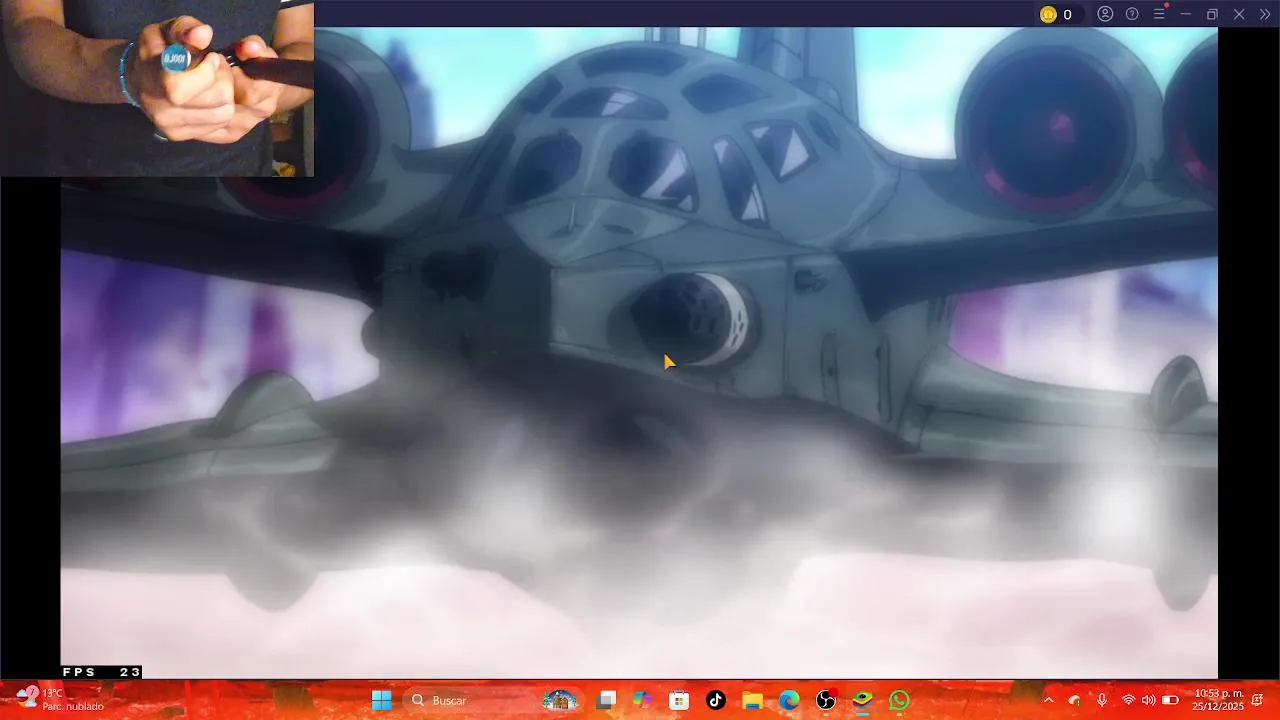The image size is (1280, 720).
Task: Click the cloud sync tray icon
Action: [1075, 700]
